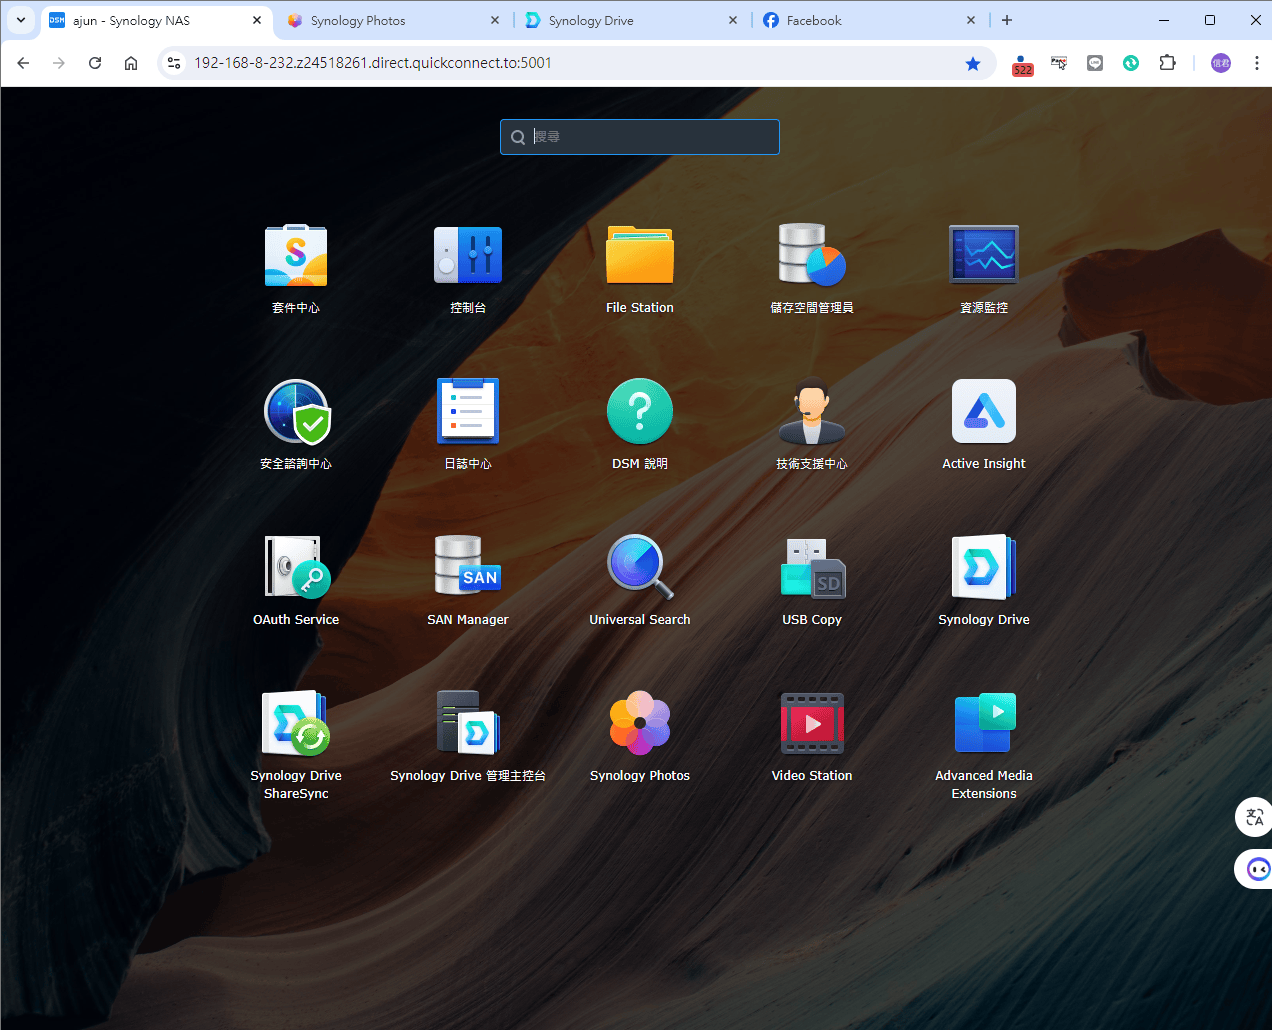Viewport: 1272px width, 1030px height.
Task: Close the Synology Drive browser tab
Action: point(733,20)
